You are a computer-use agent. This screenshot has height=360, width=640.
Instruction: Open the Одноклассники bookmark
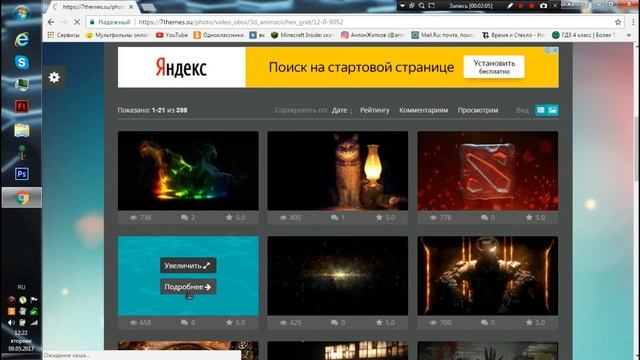pos(219,35)
